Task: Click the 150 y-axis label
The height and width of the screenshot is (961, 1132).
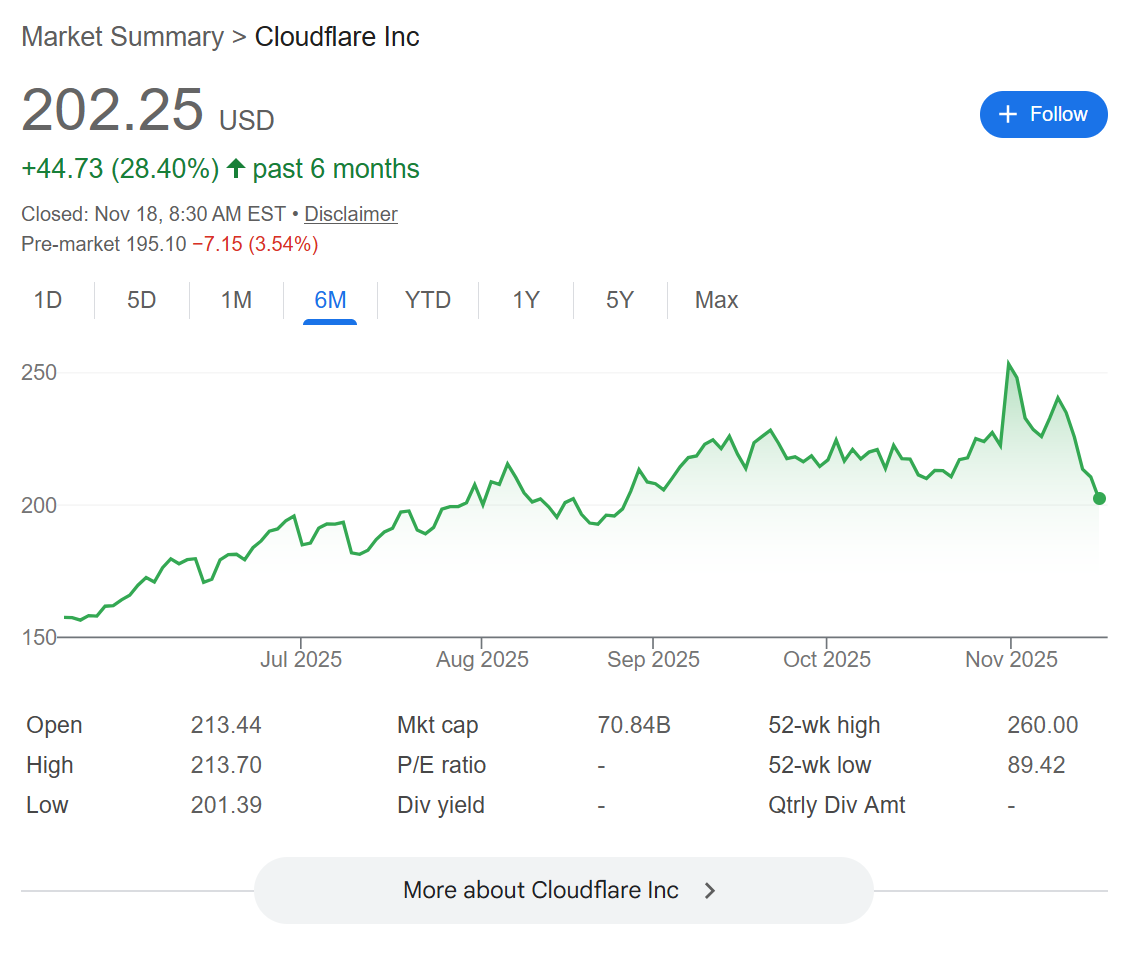Action: pyautogui.click(x=39, y=638)
